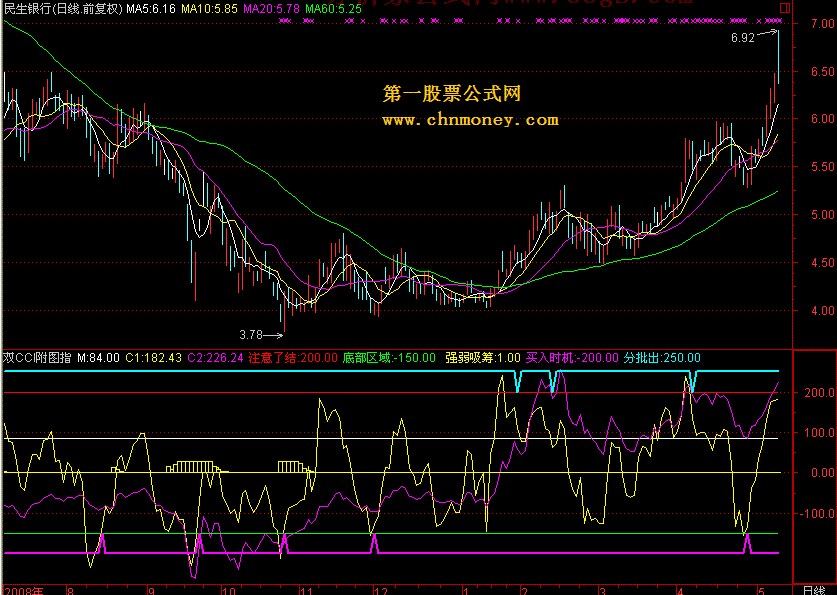The height and width of the screenshot is (595, 837).
Task: Click the 6.92 high price marker
Action: coord(743,38)
